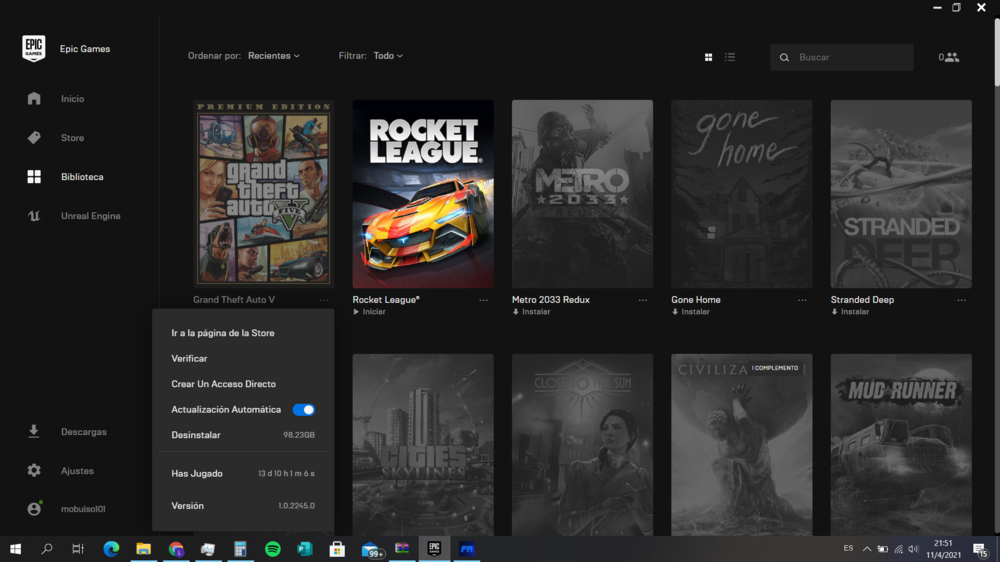Screen dimensions: 1000x562
Task: Open Unreal Engine section
Action: pos(91,216)
